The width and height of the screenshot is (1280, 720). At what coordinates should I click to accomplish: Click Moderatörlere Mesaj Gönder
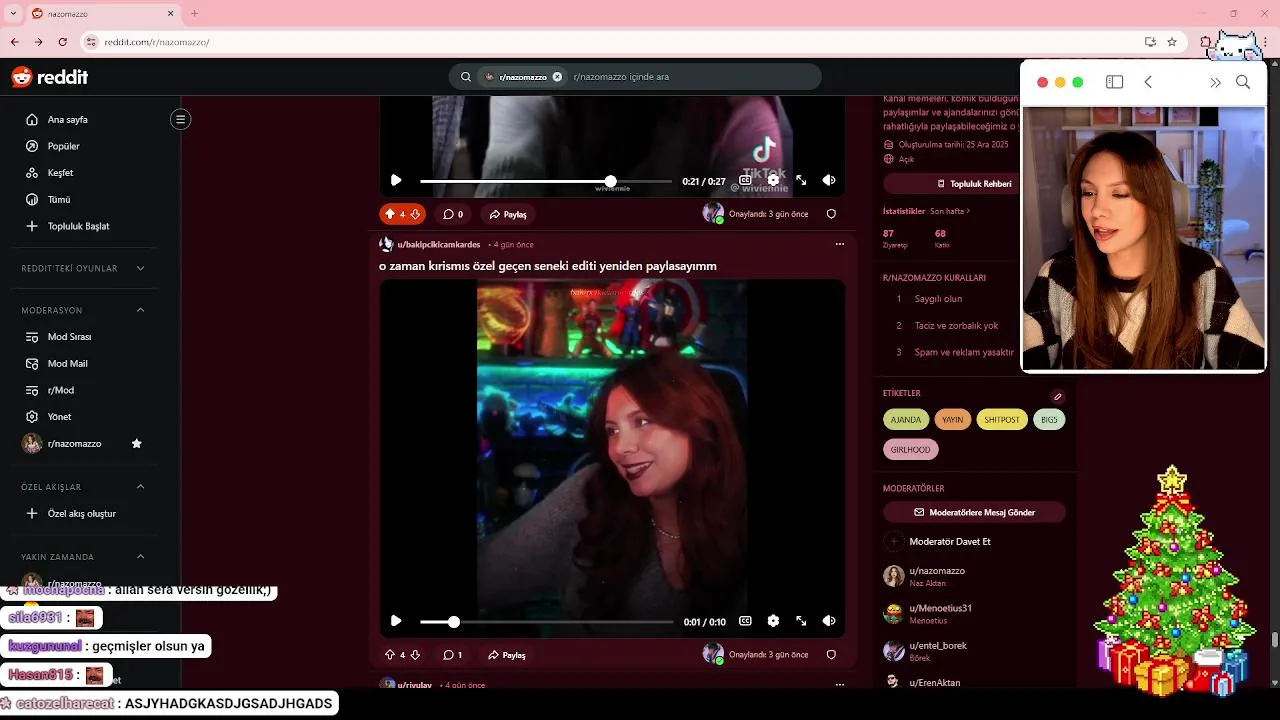(974, 512)
